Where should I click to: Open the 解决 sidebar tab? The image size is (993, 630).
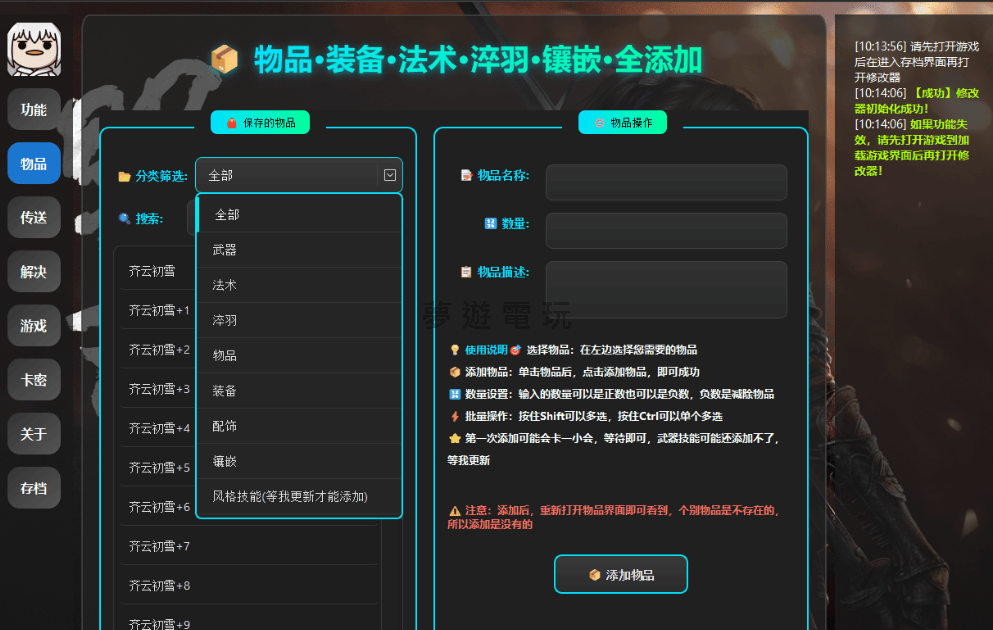click(34, 272)
